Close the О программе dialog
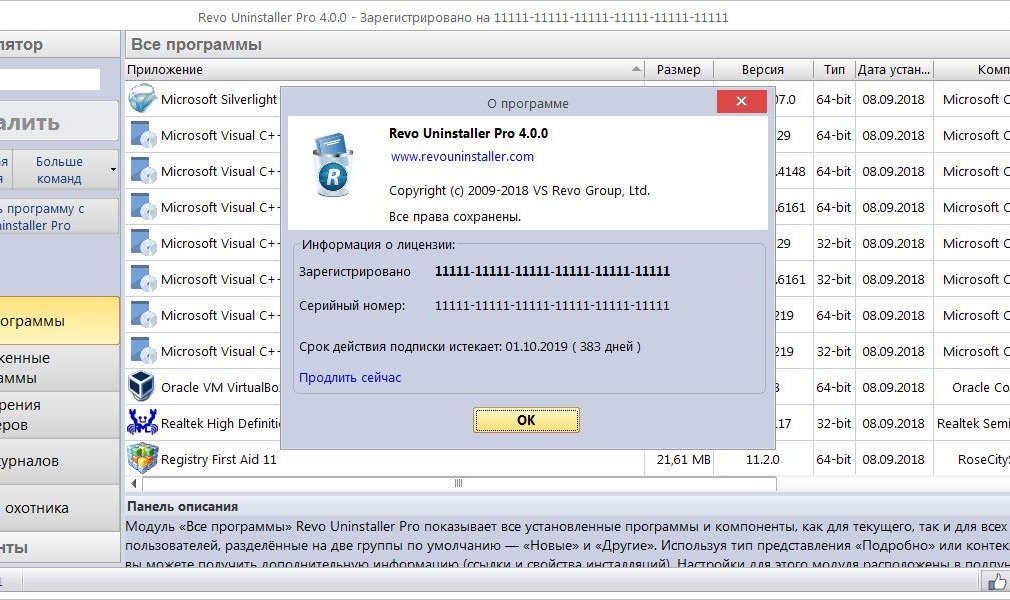 tap(741, 101)
